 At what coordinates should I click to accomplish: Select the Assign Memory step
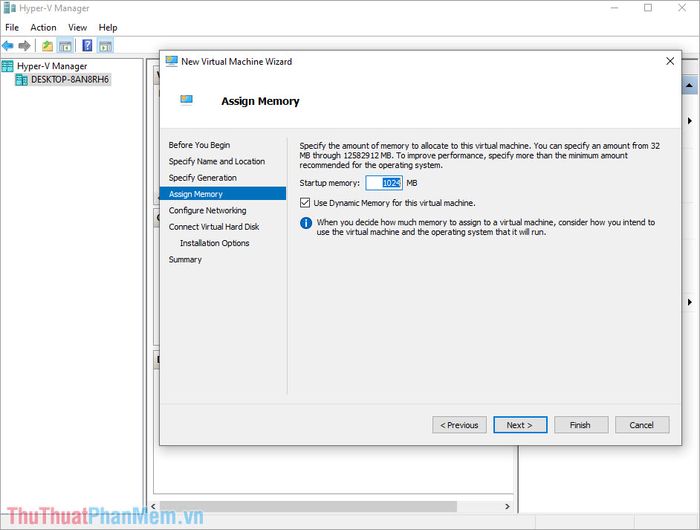tap(223, 194)
